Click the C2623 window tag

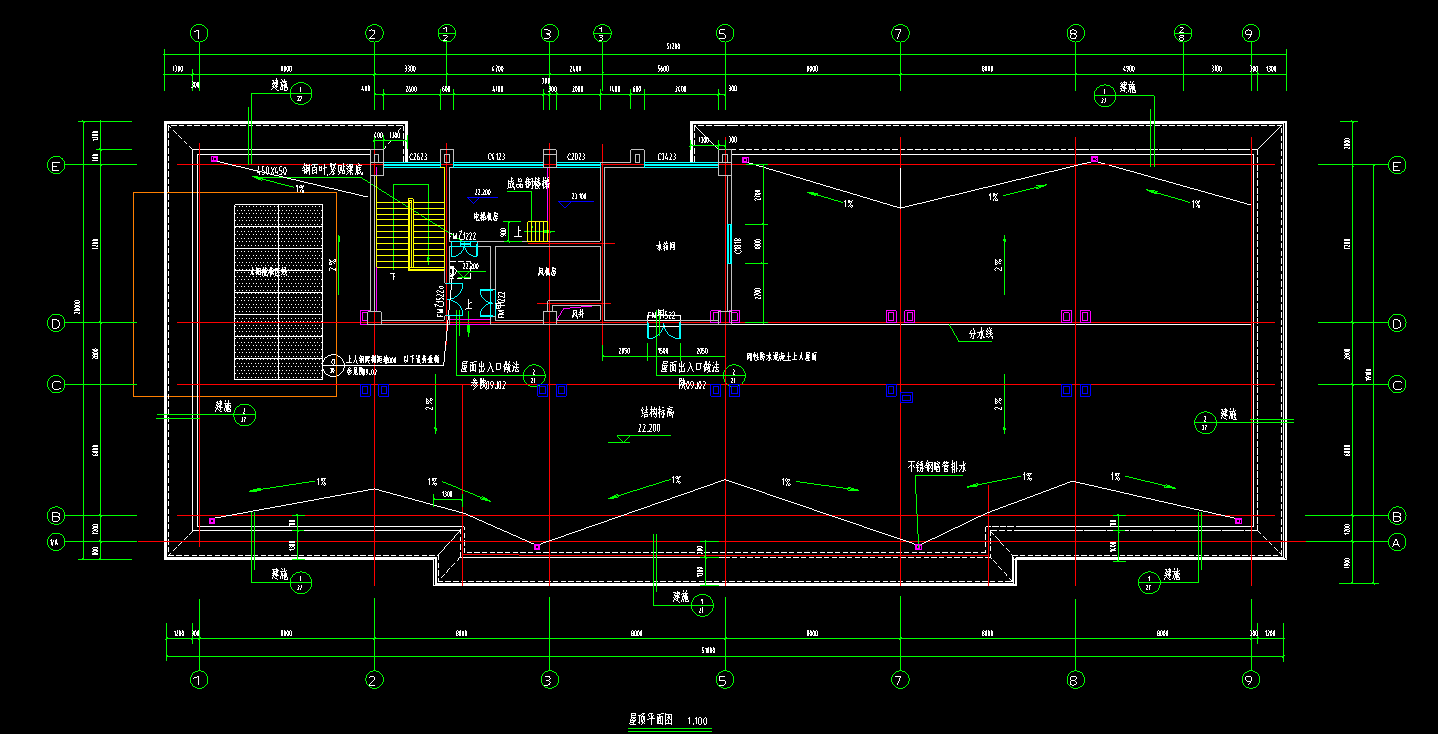(416, 157)
